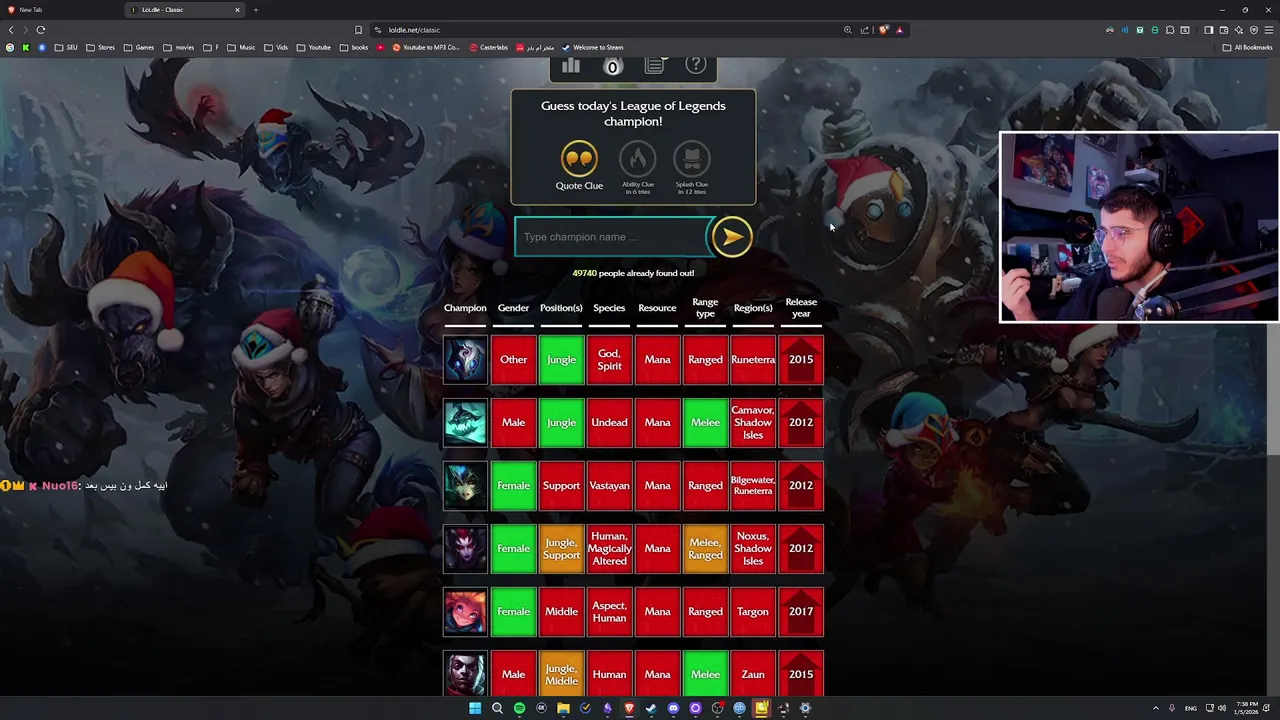Screen dimensions: 1280x720
Task: Select the Splash Clue icon
Action: coord(691,159)
